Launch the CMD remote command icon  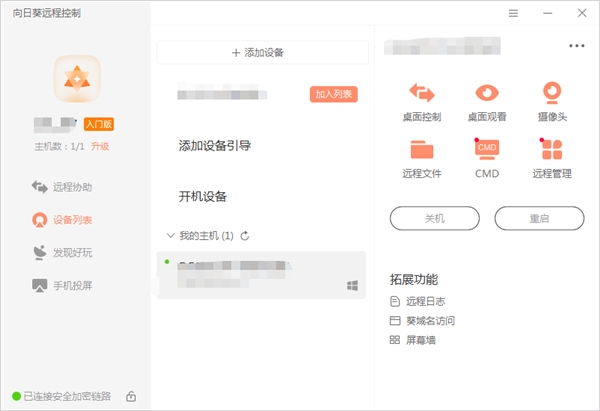tap(486, 149)
